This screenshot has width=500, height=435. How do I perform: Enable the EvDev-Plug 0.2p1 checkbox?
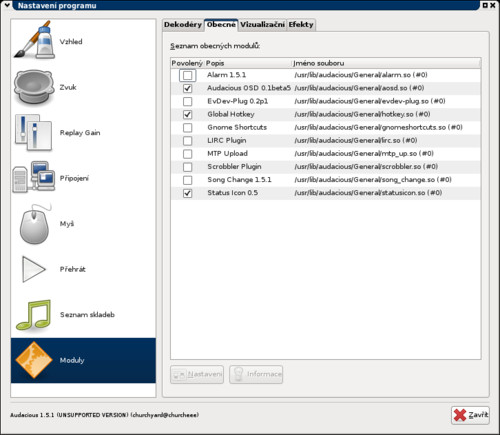pyautogui.click(x=187, y=101)
